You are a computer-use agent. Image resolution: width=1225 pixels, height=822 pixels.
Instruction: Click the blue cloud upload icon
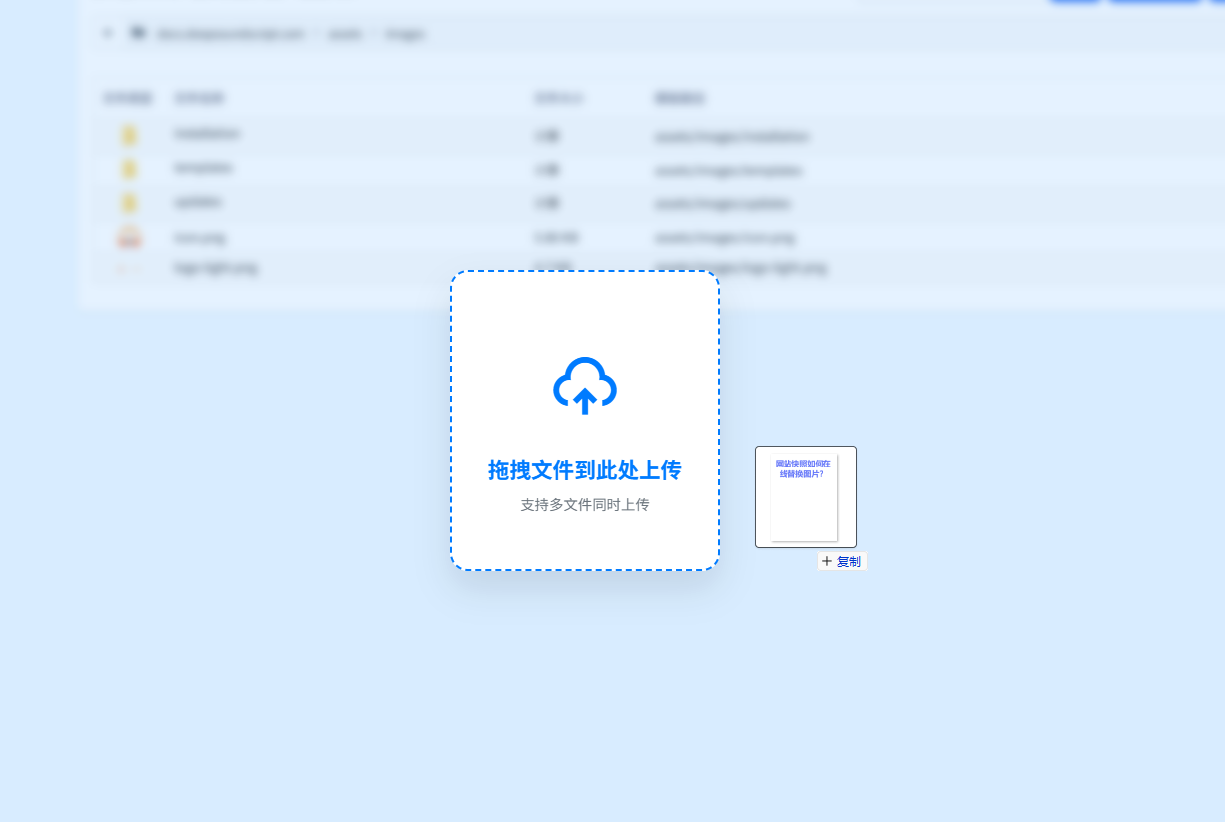[x=584, y=386]
